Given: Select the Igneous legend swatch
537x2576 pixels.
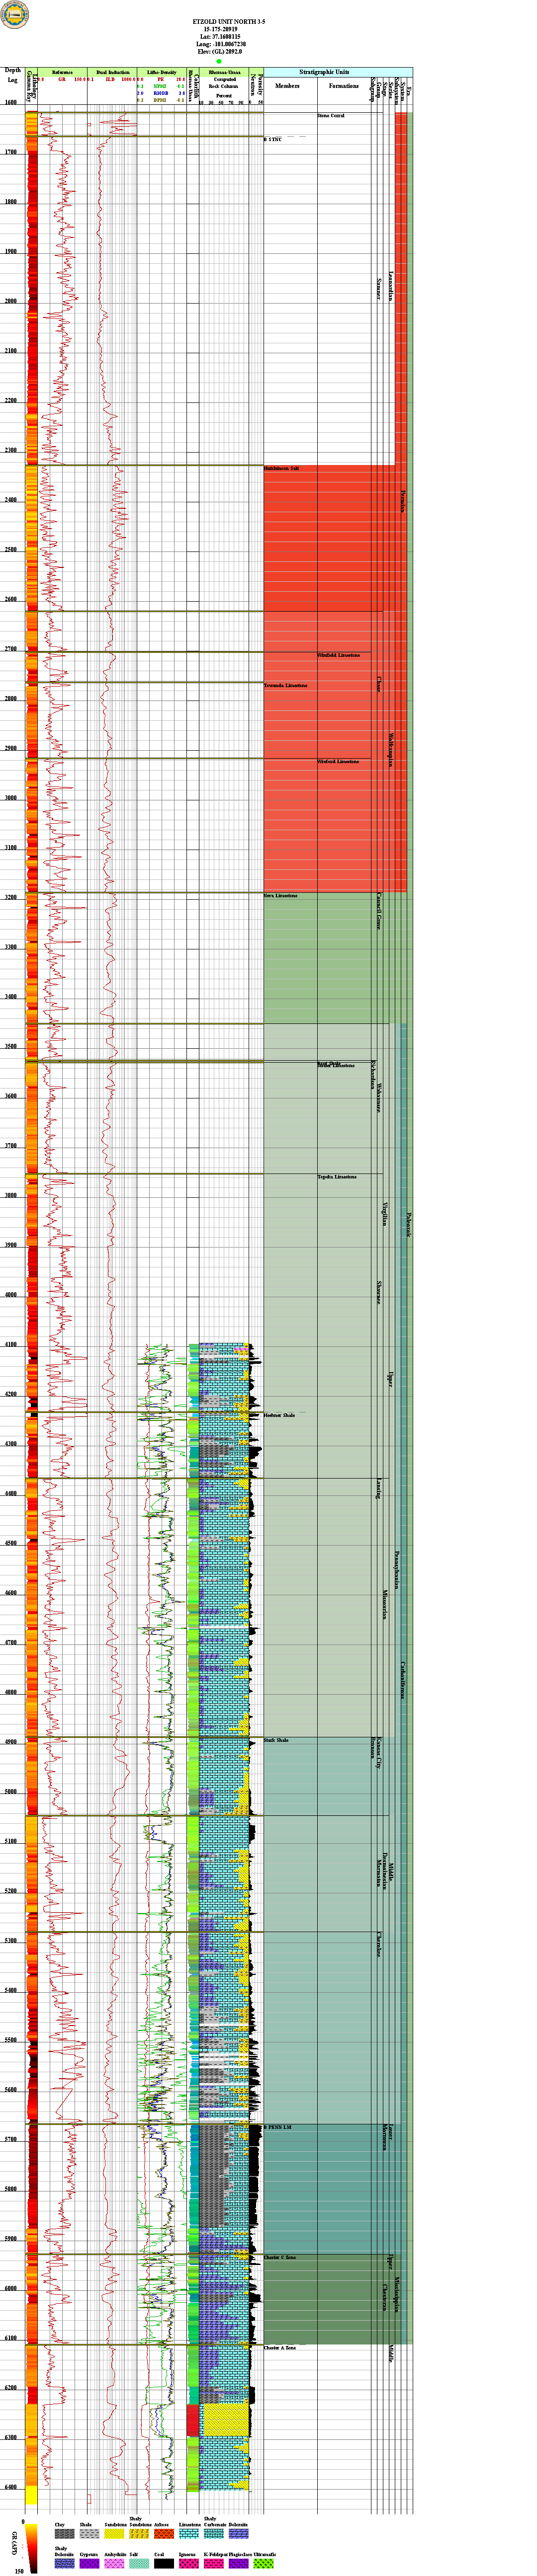Looking at the screenshot, I should pos(188,2564).
